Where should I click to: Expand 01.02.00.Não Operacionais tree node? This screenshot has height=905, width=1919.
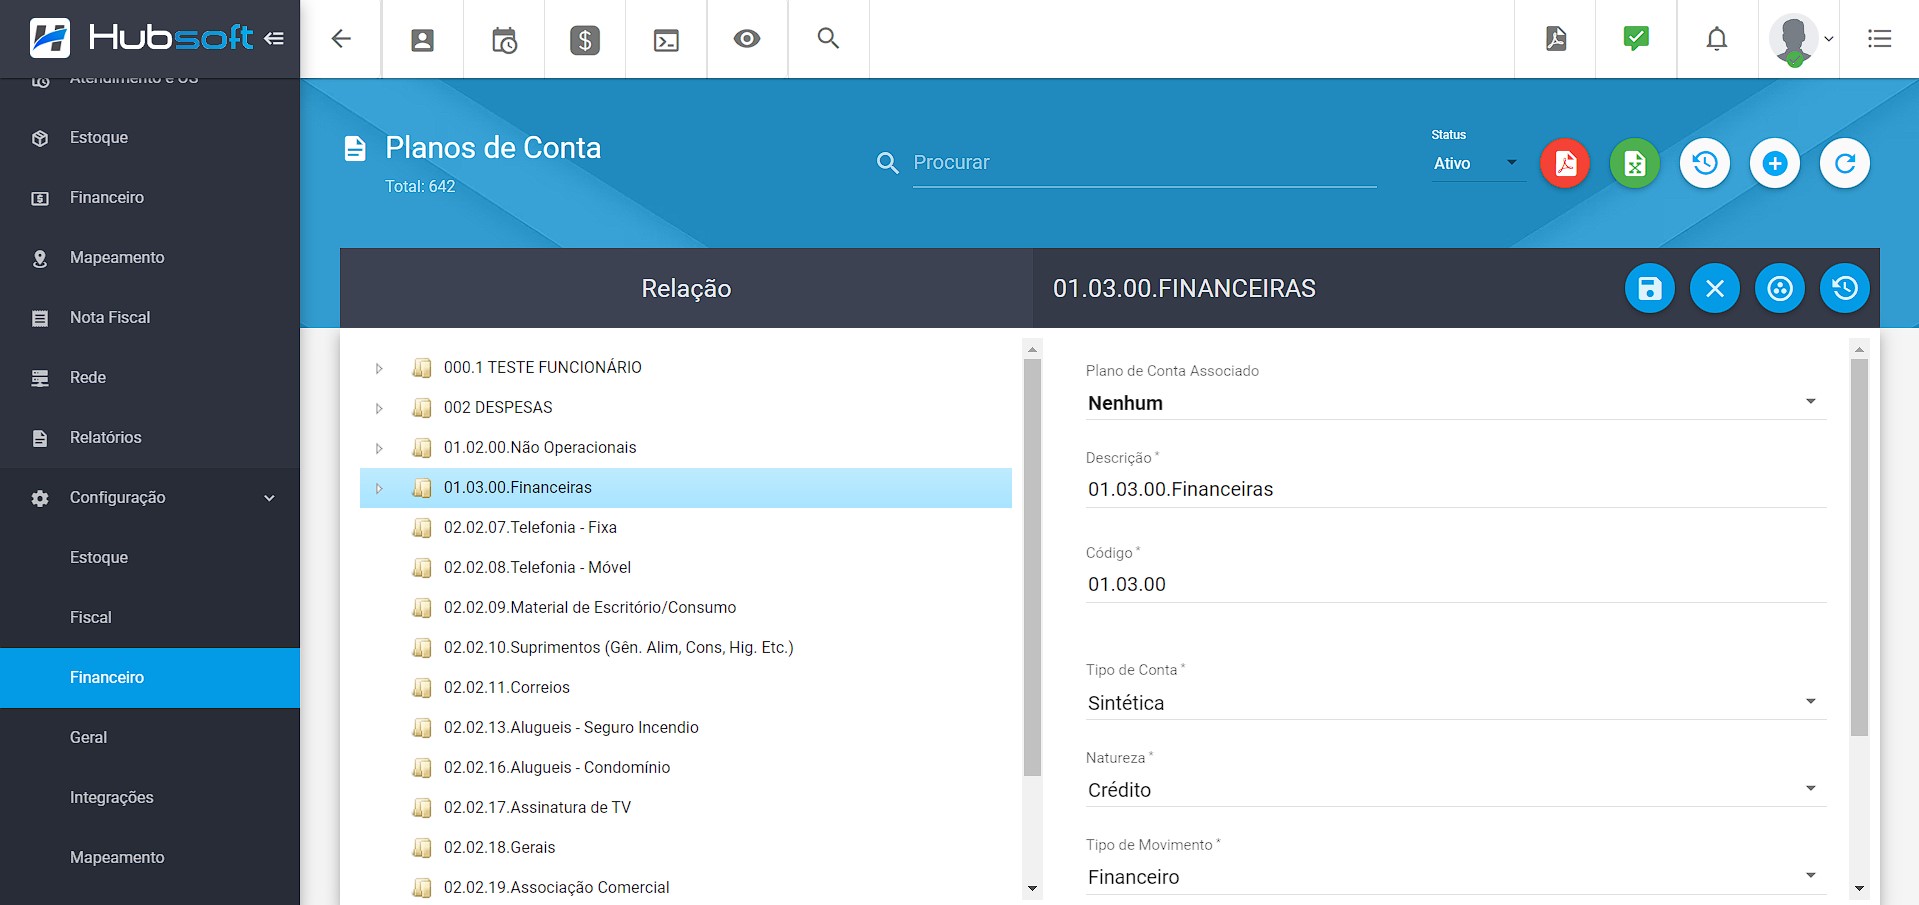pos(379,448)
